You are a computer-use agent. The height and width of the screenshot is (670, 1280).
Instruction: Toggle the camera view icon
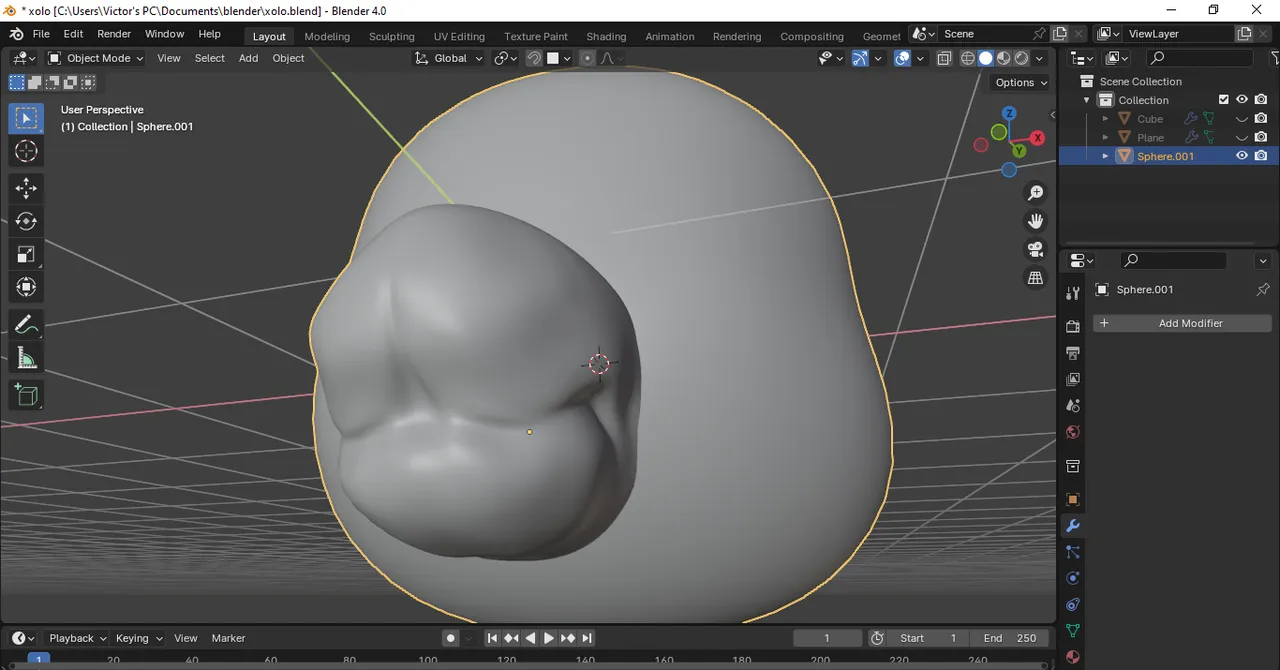pyautogui.click(x=1036, y=249)
